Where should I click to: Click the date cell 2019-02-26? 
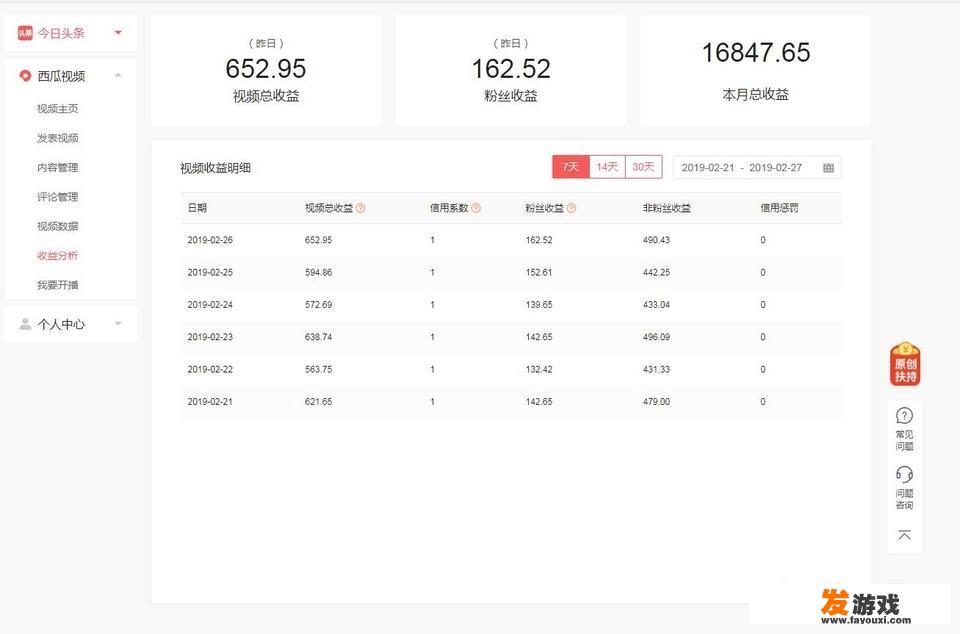click(210, 240)
